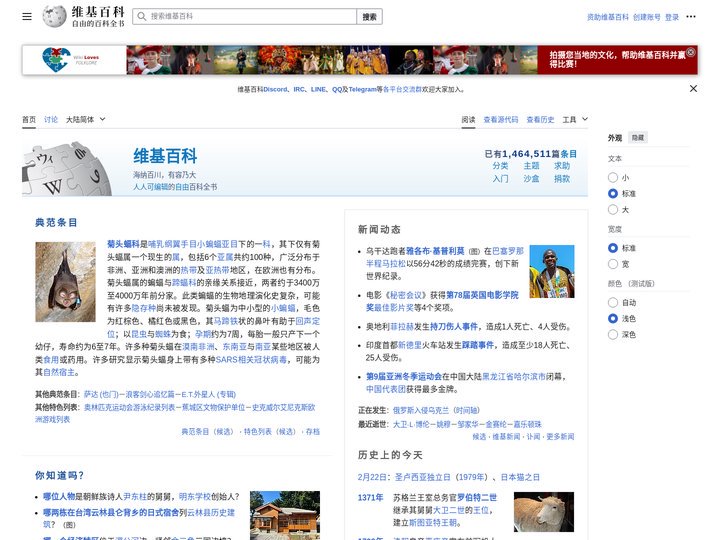Open the 求助 help link
The width and height of the screenshot is (720, 540).
[x=562, y=166]
